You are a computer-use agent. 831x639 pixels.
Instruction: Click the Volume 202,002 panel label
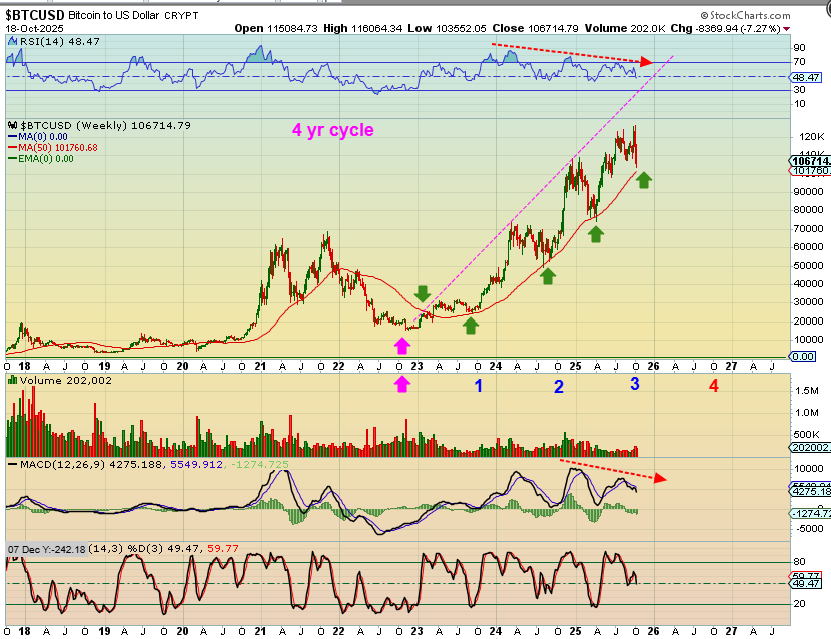[x=66, y=380]
